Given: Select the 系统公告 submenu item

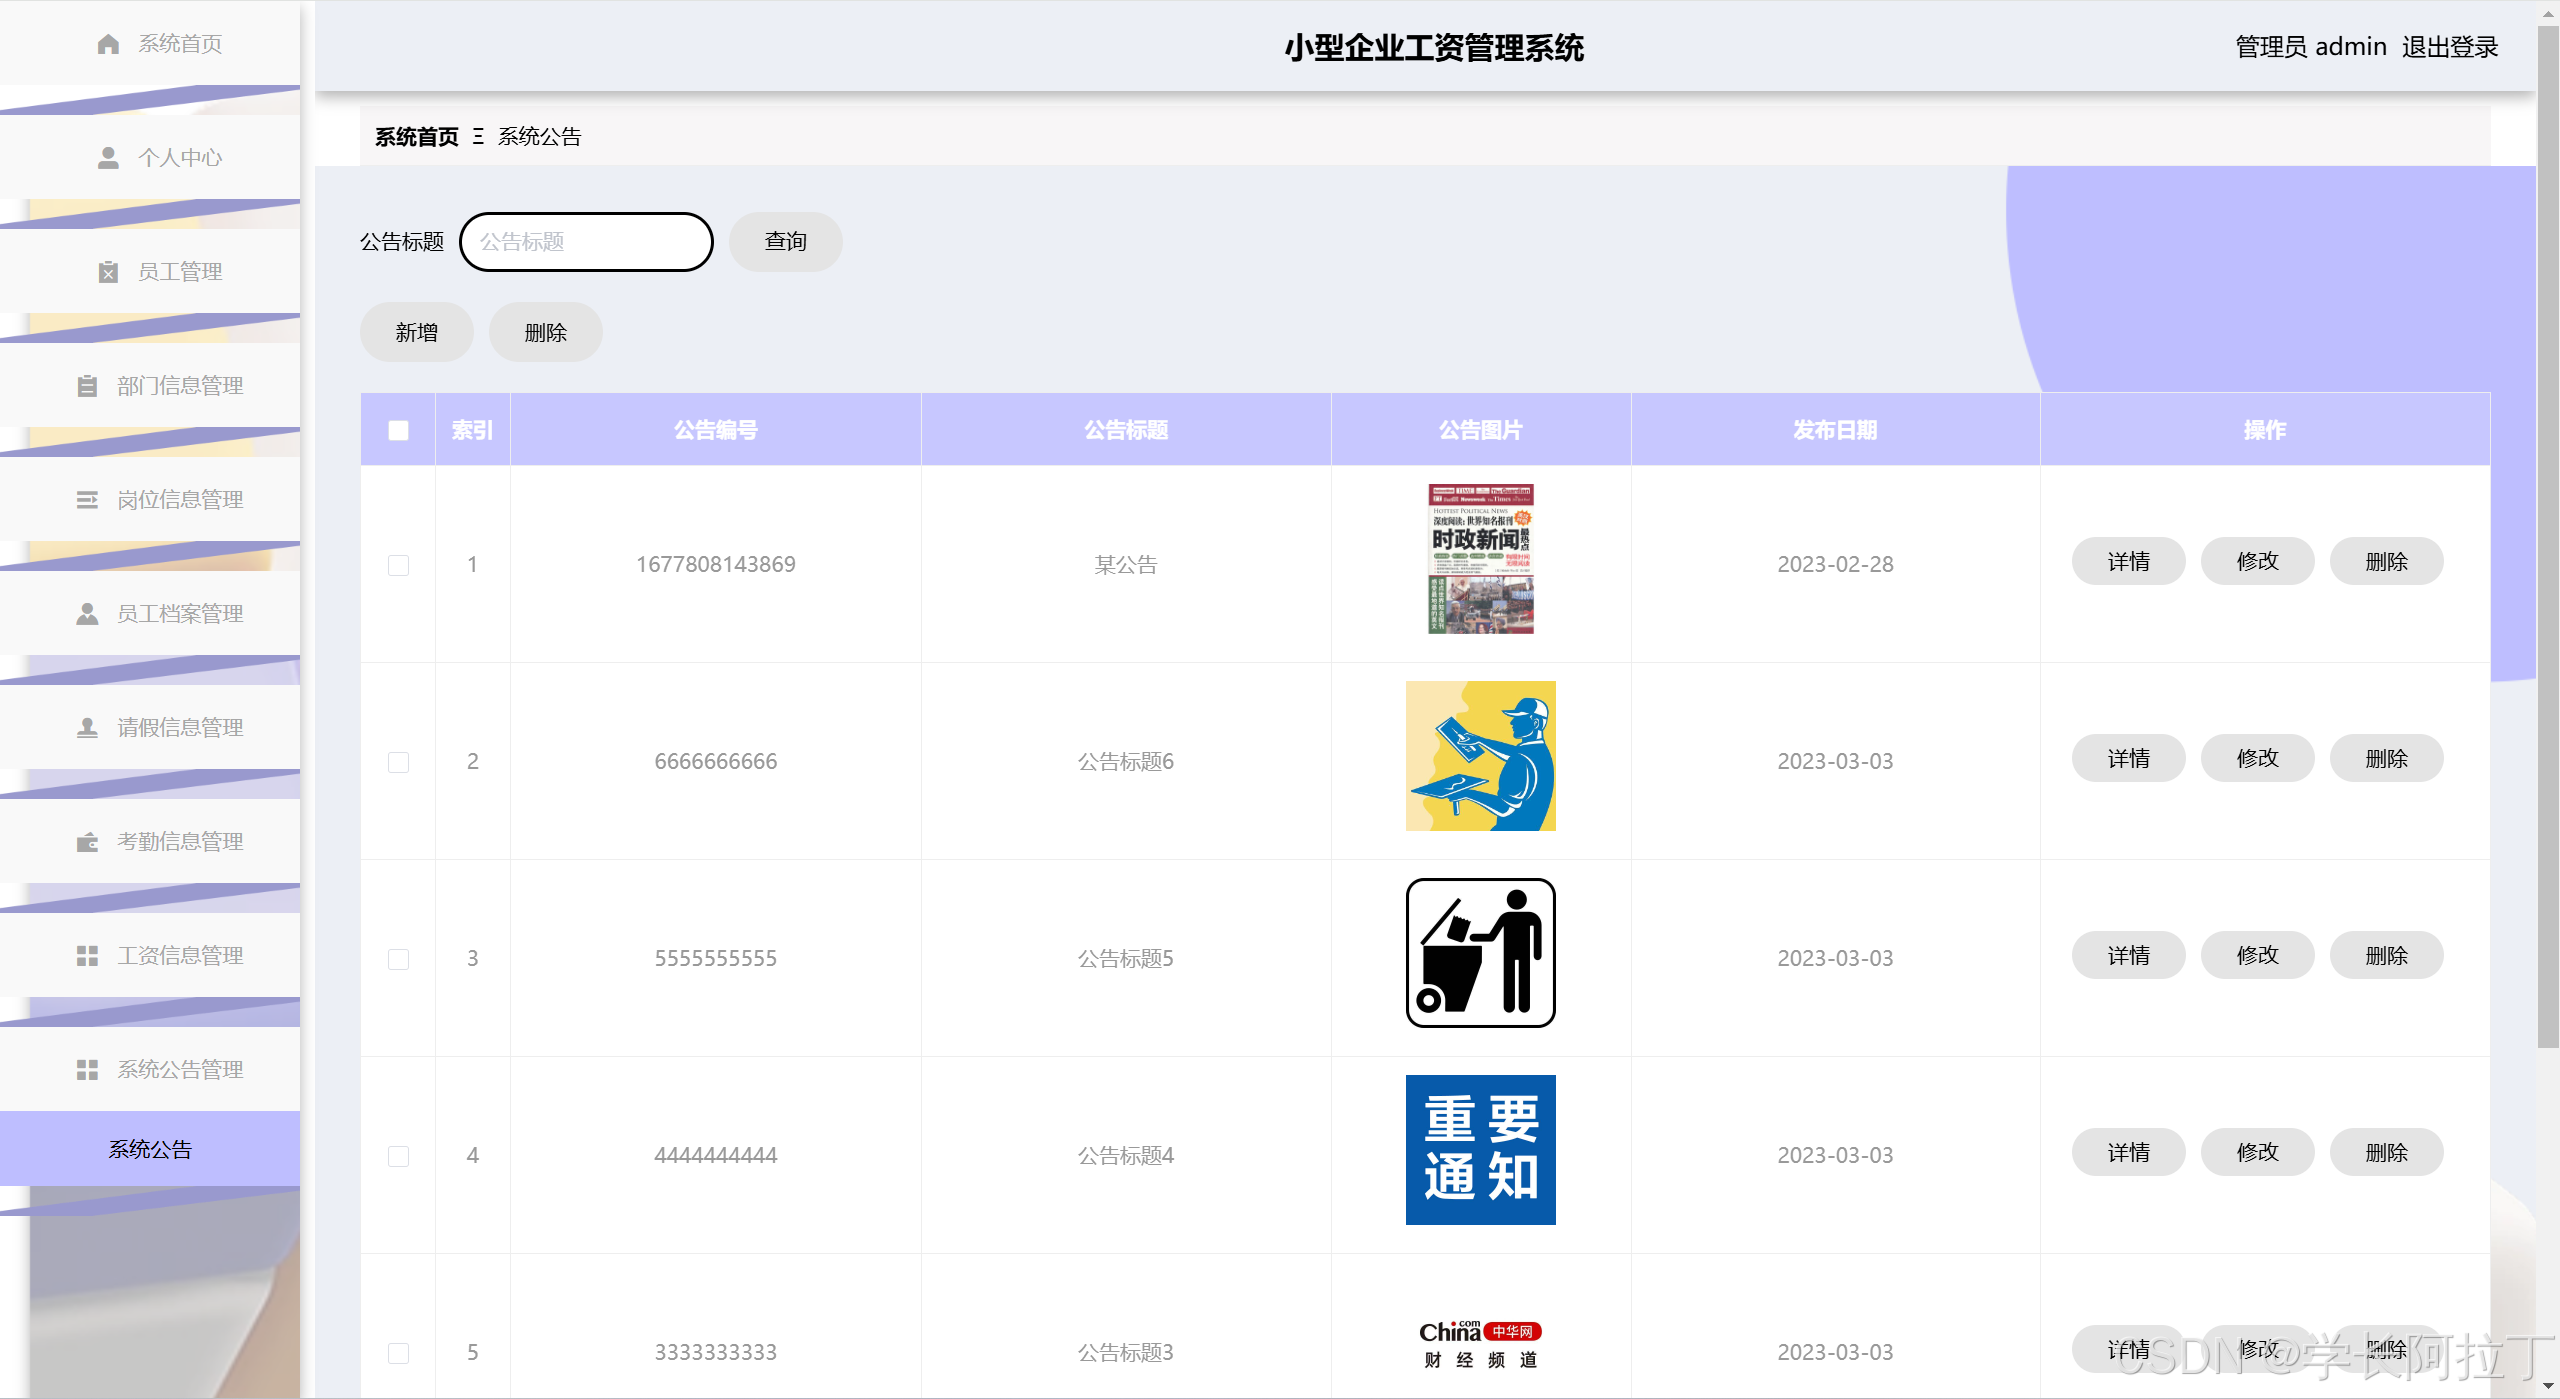Looking at the screenshot, I should click(150, 1150).
